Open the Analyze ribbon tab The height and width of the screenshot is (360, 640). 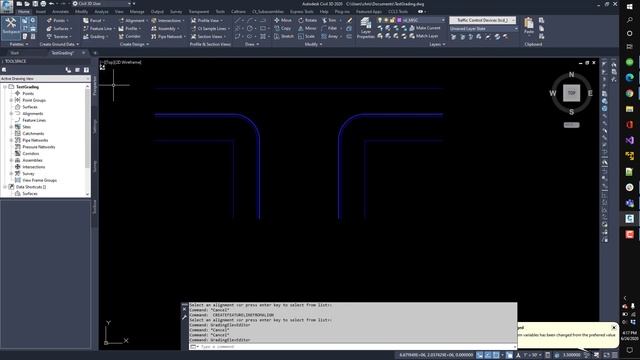[x=101, y=12]
